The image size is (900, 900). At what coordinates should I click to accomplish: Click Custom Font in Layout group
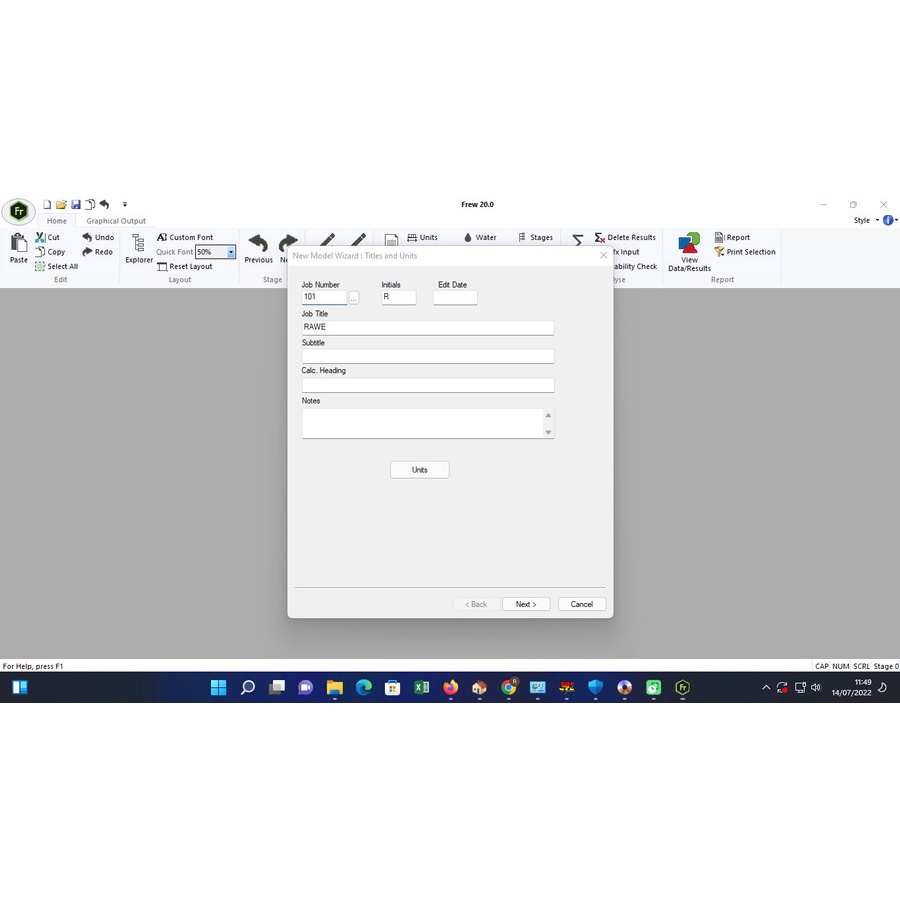185,237
